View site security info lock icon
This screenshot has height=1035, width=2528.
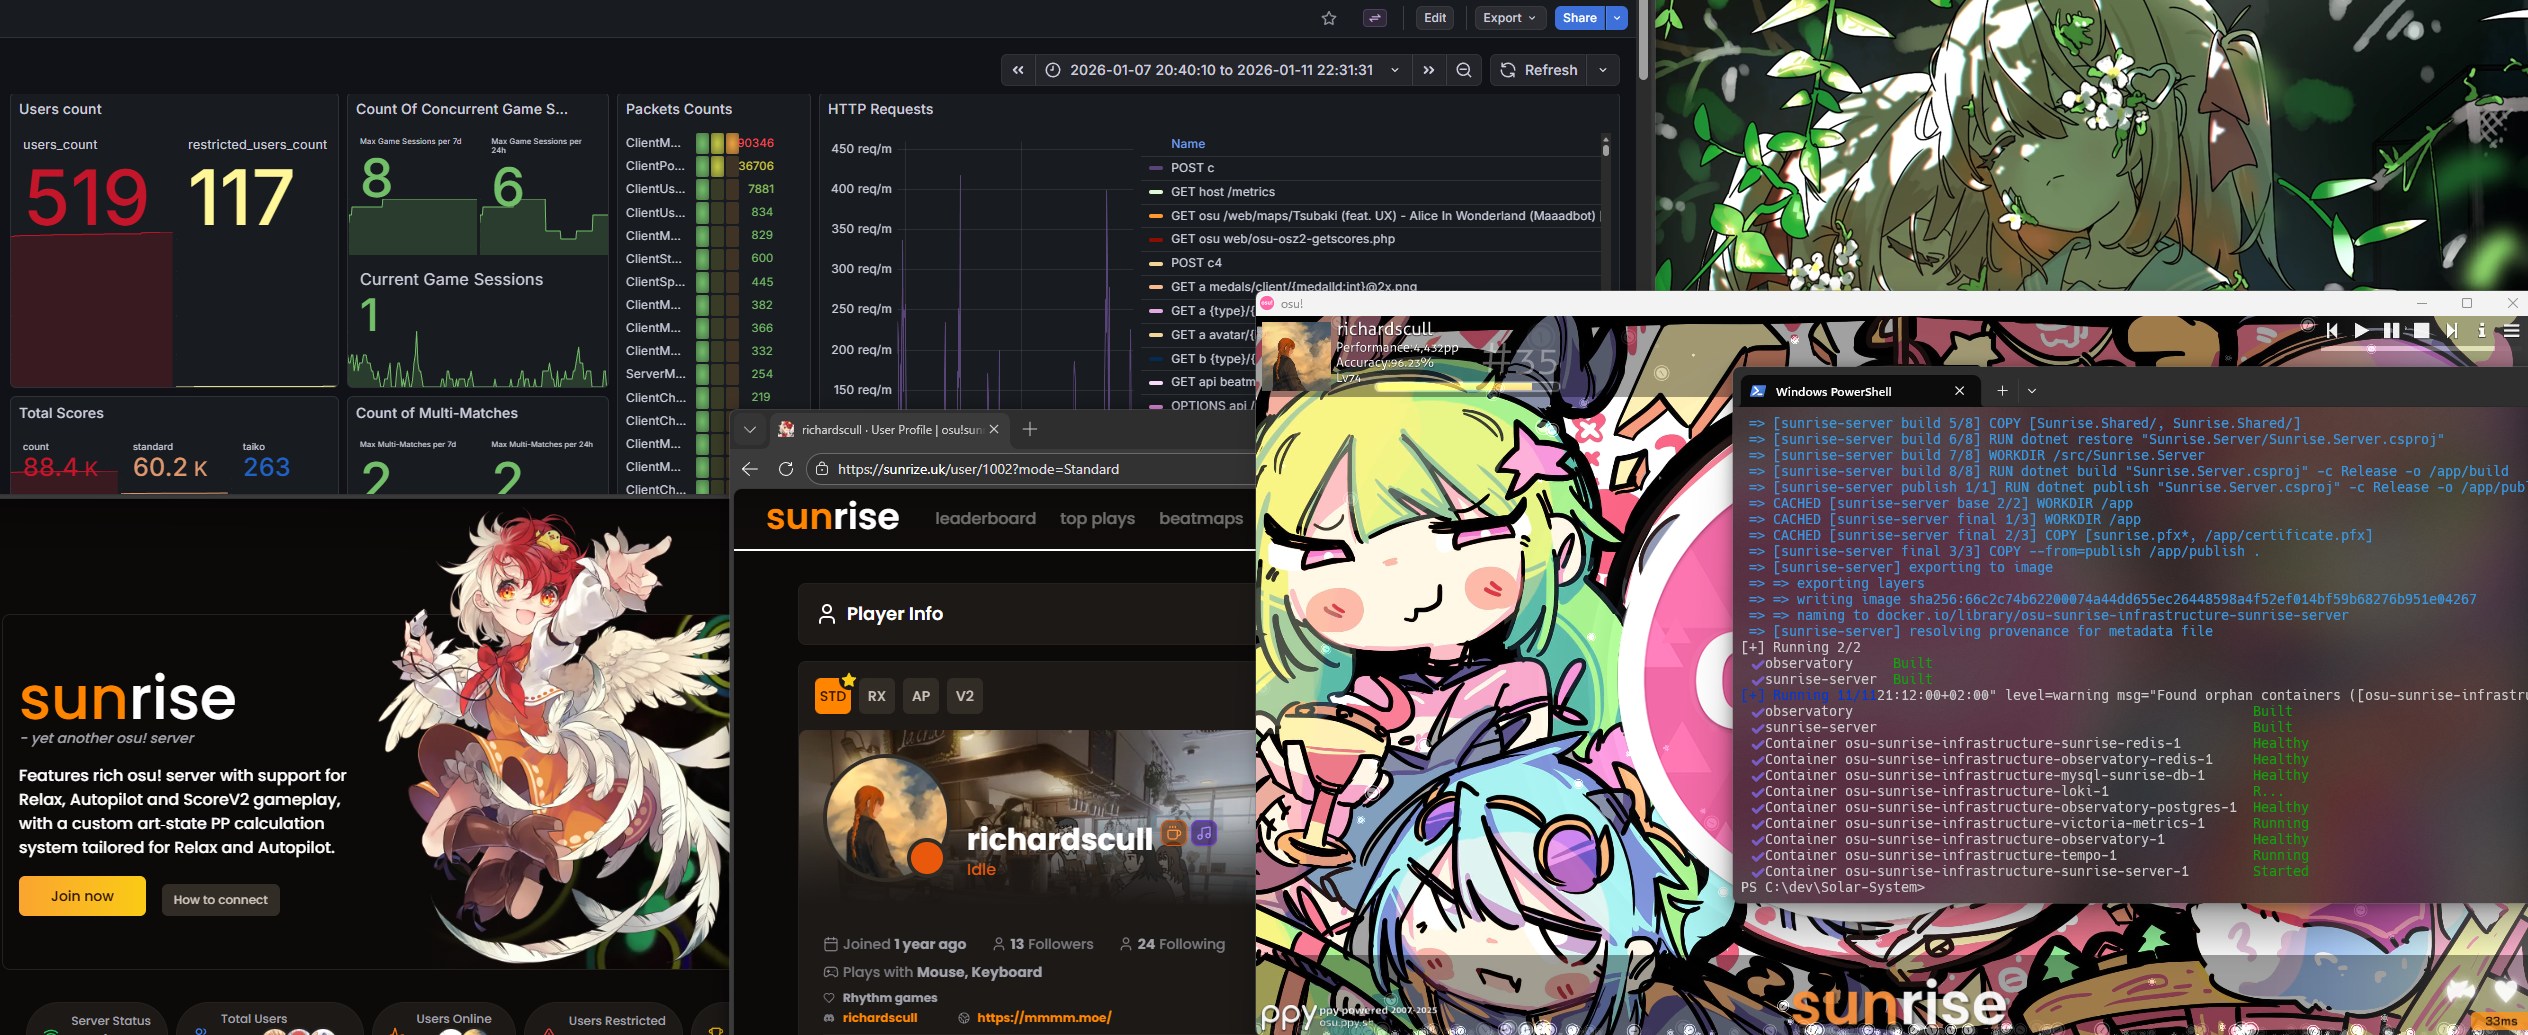[822, 469]
